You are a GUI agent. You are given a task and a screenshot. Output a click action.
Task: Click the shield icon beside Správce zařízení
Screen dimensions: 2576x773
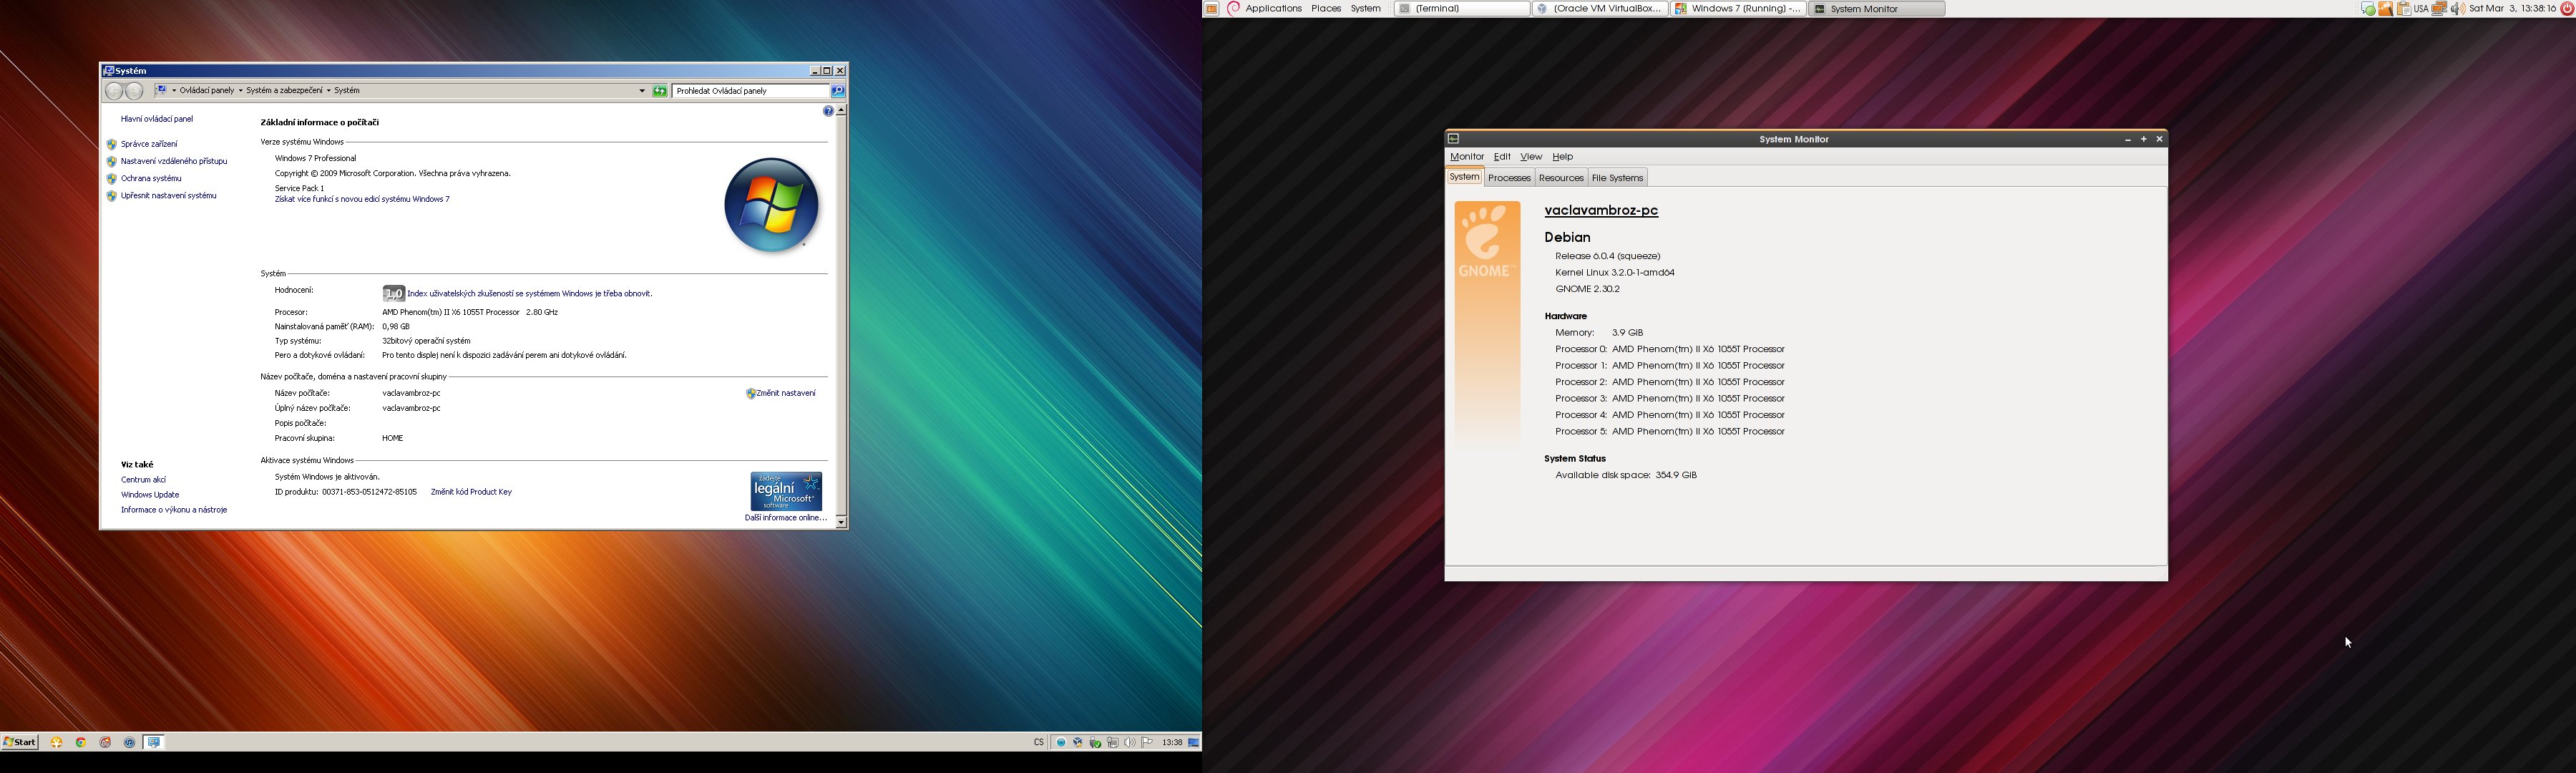tap(111, 144)
